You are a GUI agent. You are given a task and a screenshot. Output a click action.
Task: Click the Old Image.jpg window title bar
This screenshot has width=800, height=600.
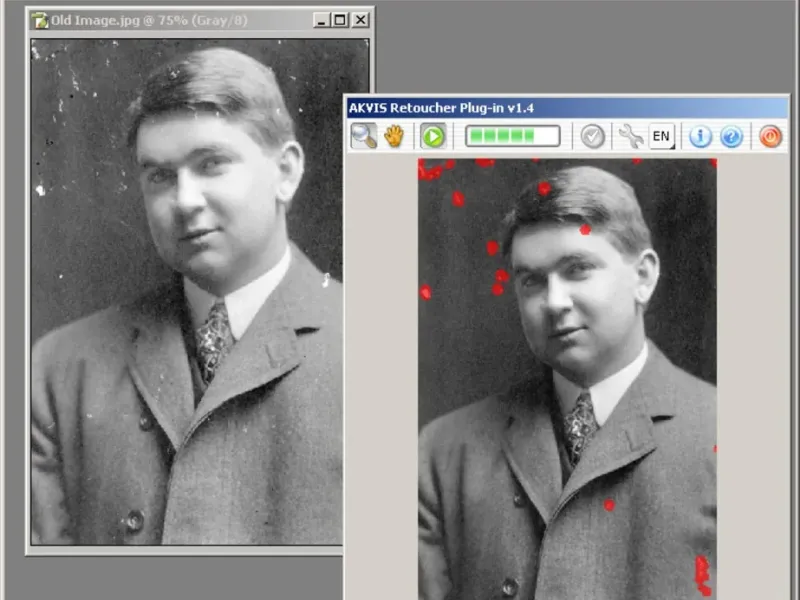click(x=200, y=20)
